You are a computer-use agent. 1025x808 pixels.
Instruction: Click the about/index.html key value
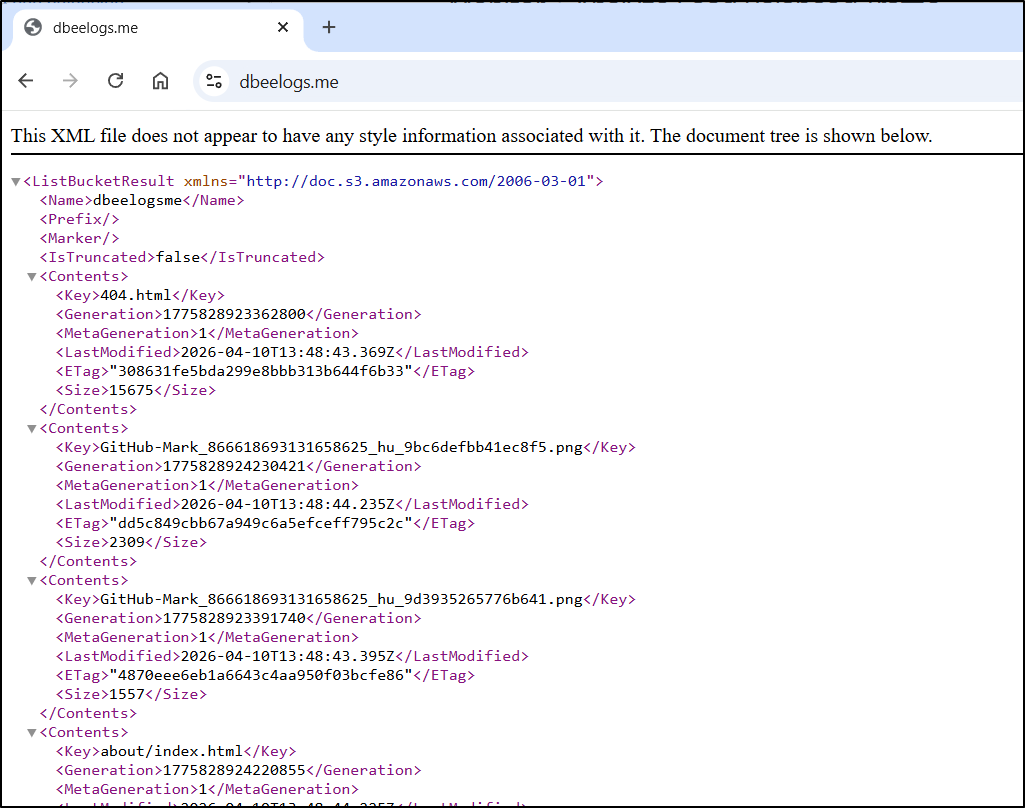[x=172, y=751]
